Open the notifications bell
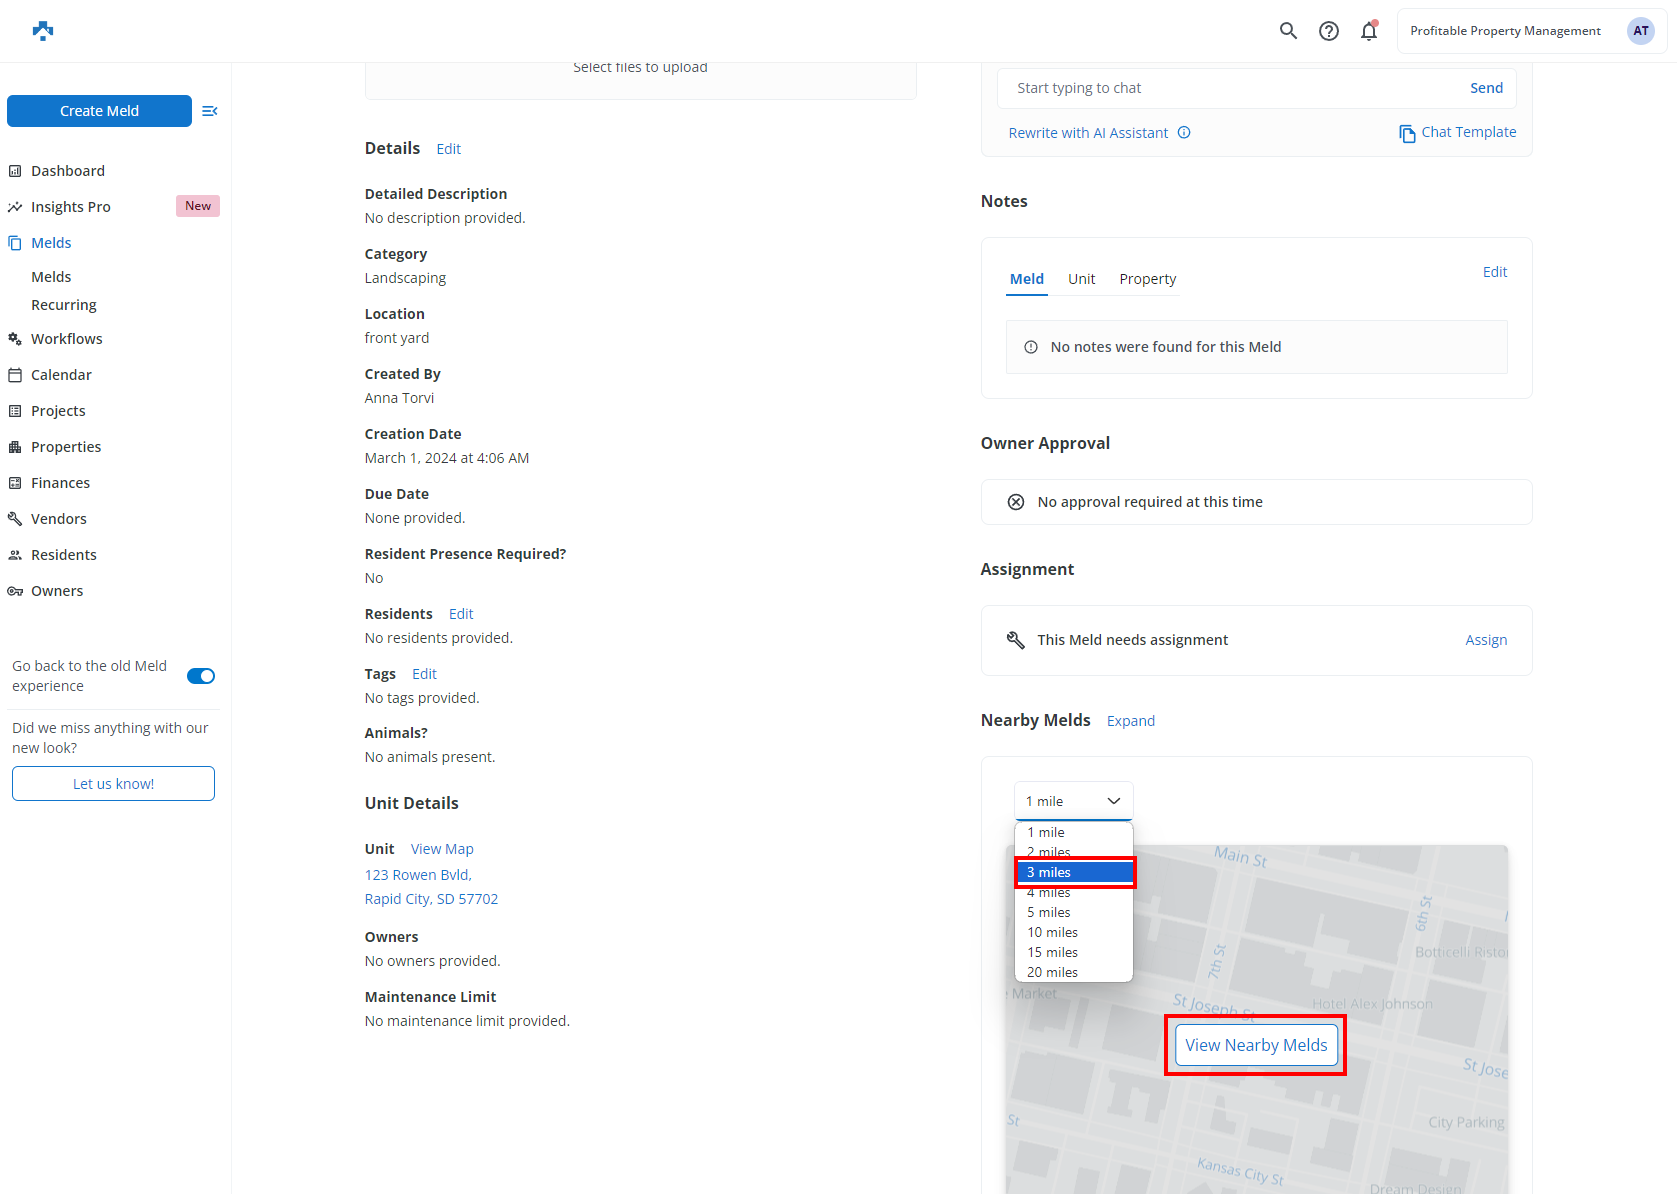The height and width of the screenshot is (1194, 1677). [1369, 31]
